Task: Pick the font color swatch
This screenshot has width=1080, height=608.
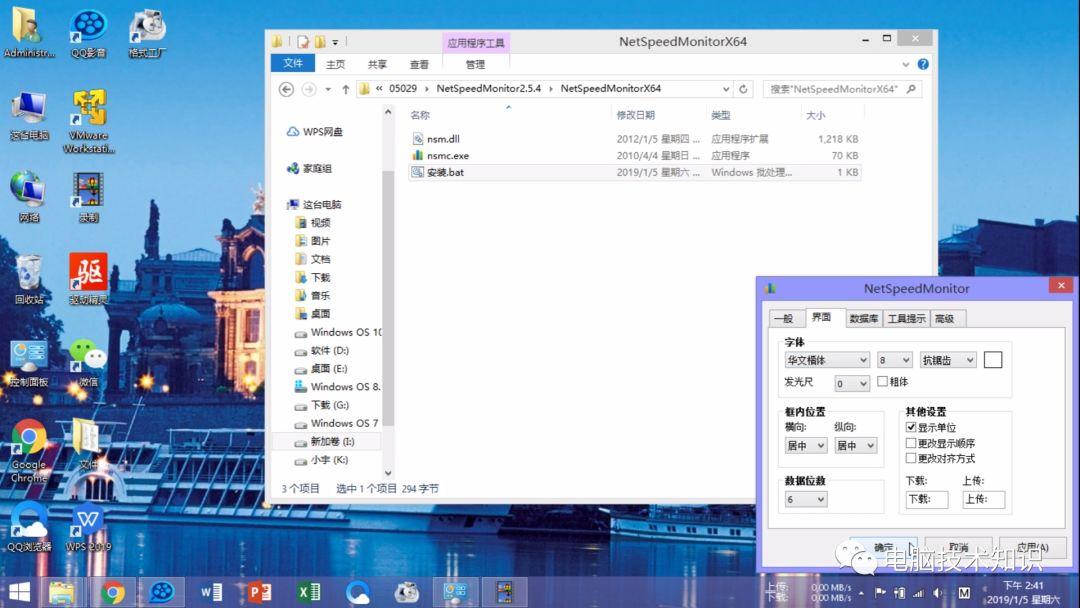Action: tap(993, 359)
